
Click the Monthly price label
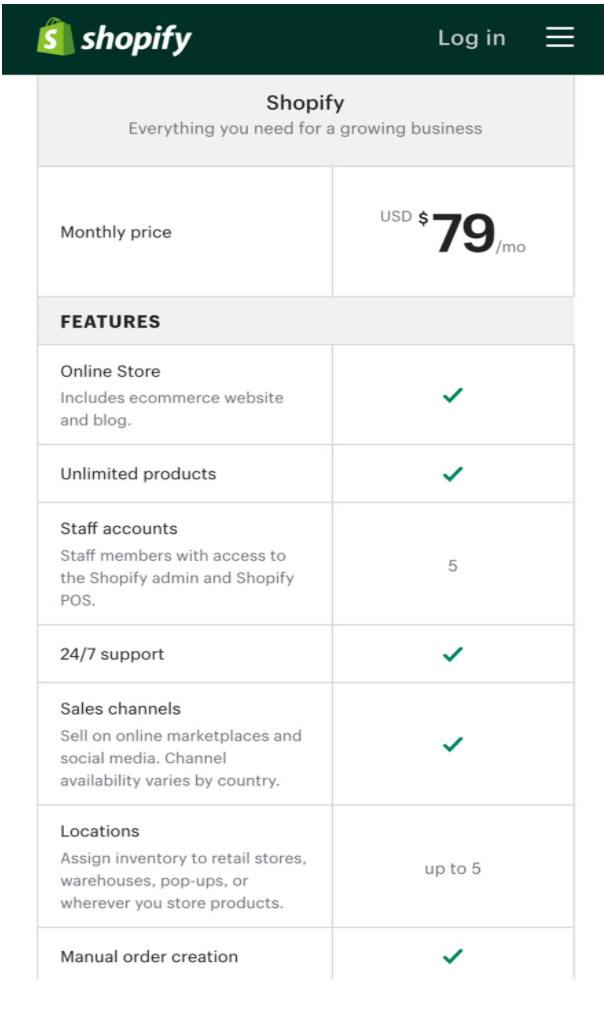point(116,232)
